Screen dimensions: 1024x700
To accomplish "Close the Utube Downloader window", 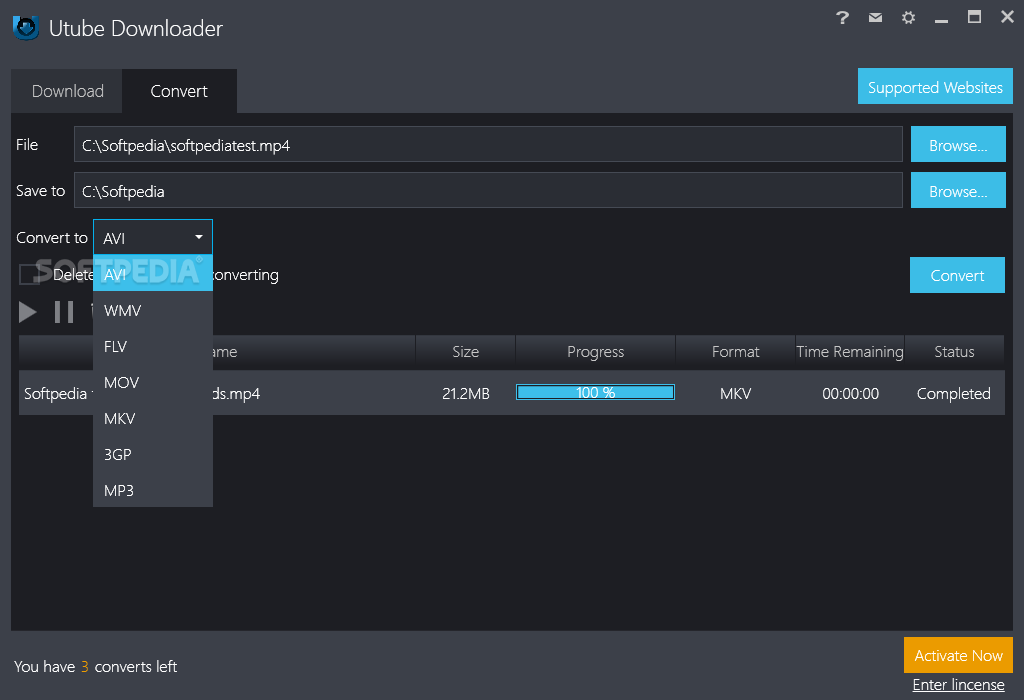I will [1007, 17].
